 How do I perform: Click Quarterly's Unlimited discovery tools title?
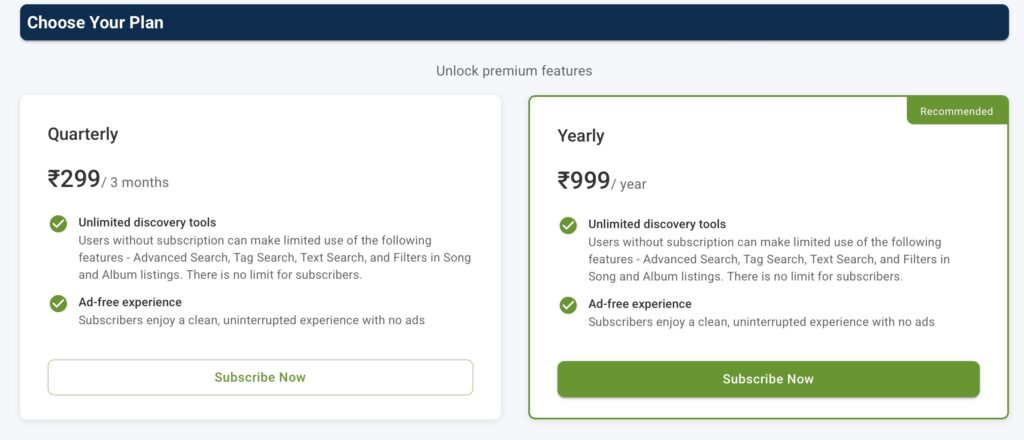tap(147, 222)
